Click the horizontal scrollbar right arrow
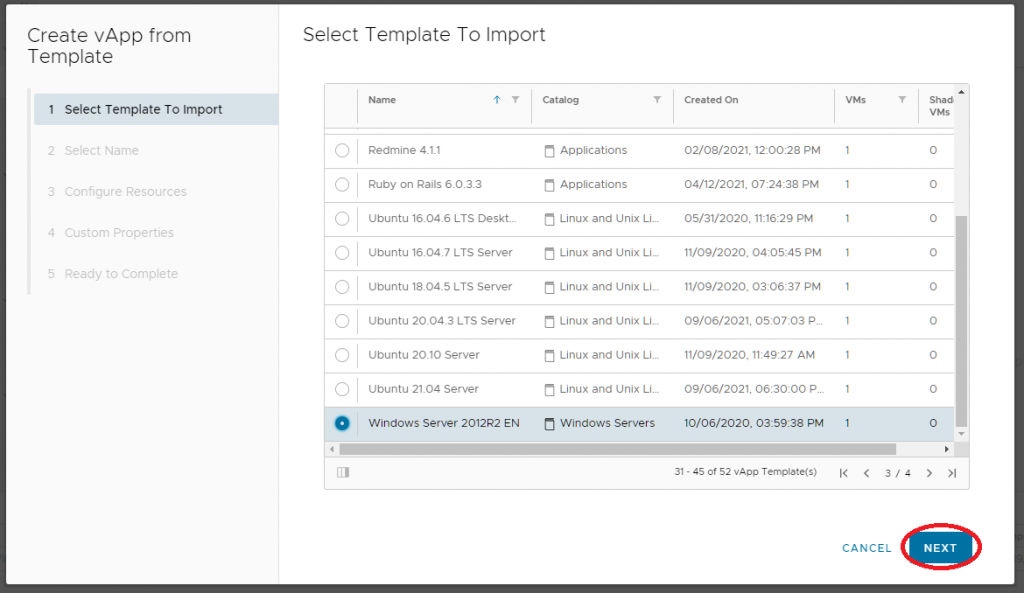 click(946, 449)
